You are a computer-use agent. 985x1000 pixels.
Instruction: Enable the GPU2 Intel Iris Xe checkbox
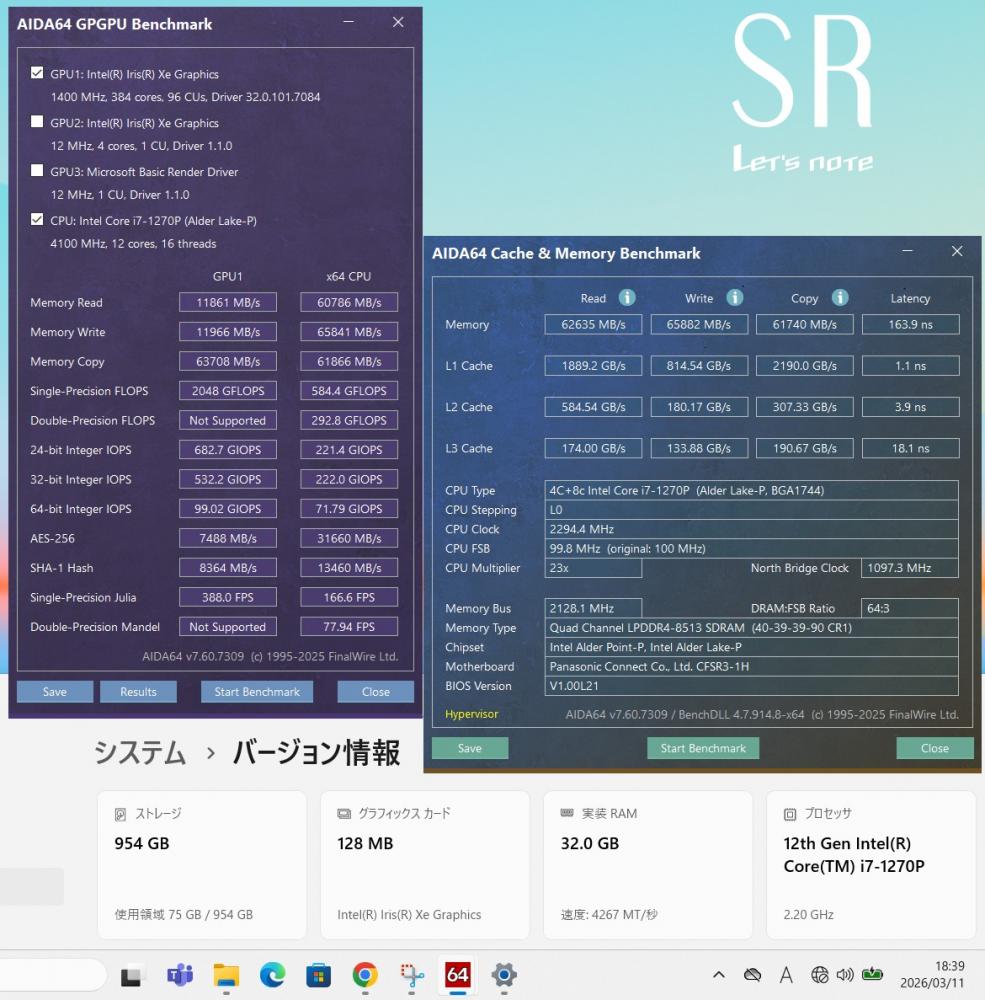click(37, 122)
